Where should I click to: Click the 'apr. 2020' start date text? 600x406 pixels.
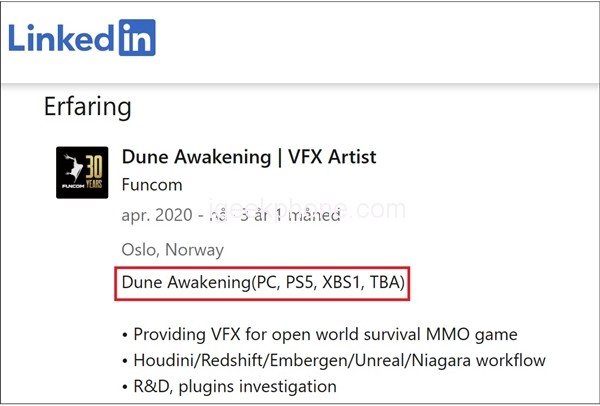(157, 215)
